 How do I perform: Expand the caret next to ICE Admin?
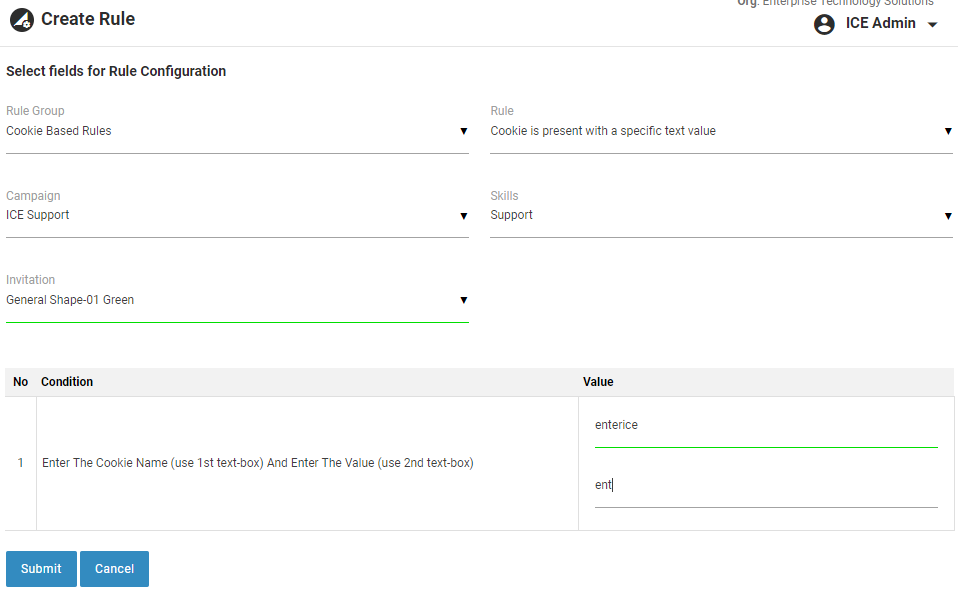(x=933, y=25)
